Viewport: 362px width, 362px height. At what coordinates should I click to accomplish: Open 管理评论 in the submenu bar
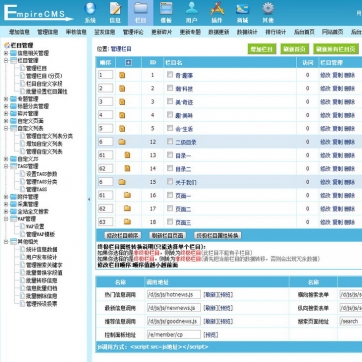(133, 32)
